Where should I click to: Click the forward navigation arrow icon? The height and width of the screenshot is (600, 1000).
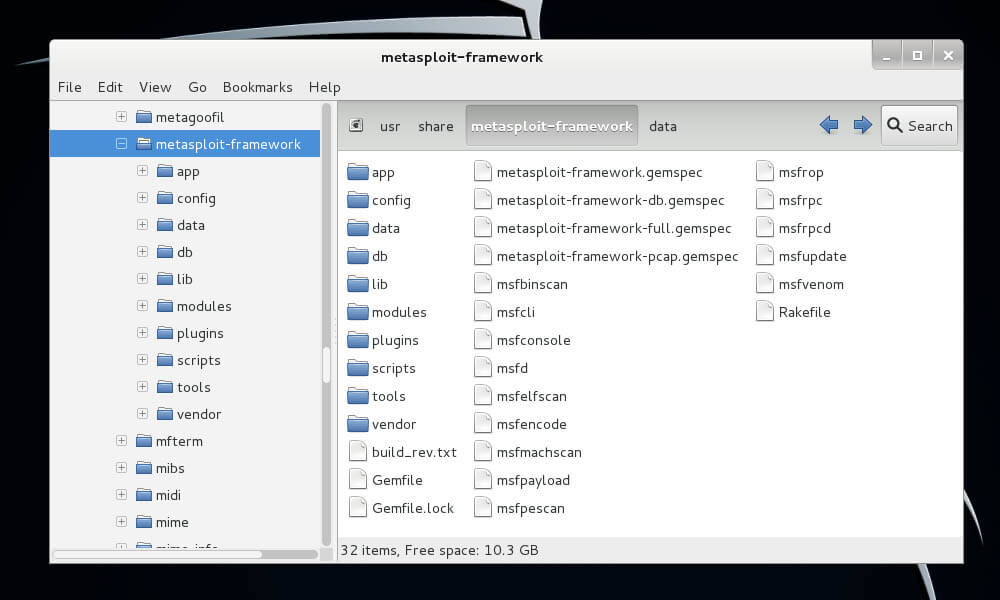pos(862,125)
